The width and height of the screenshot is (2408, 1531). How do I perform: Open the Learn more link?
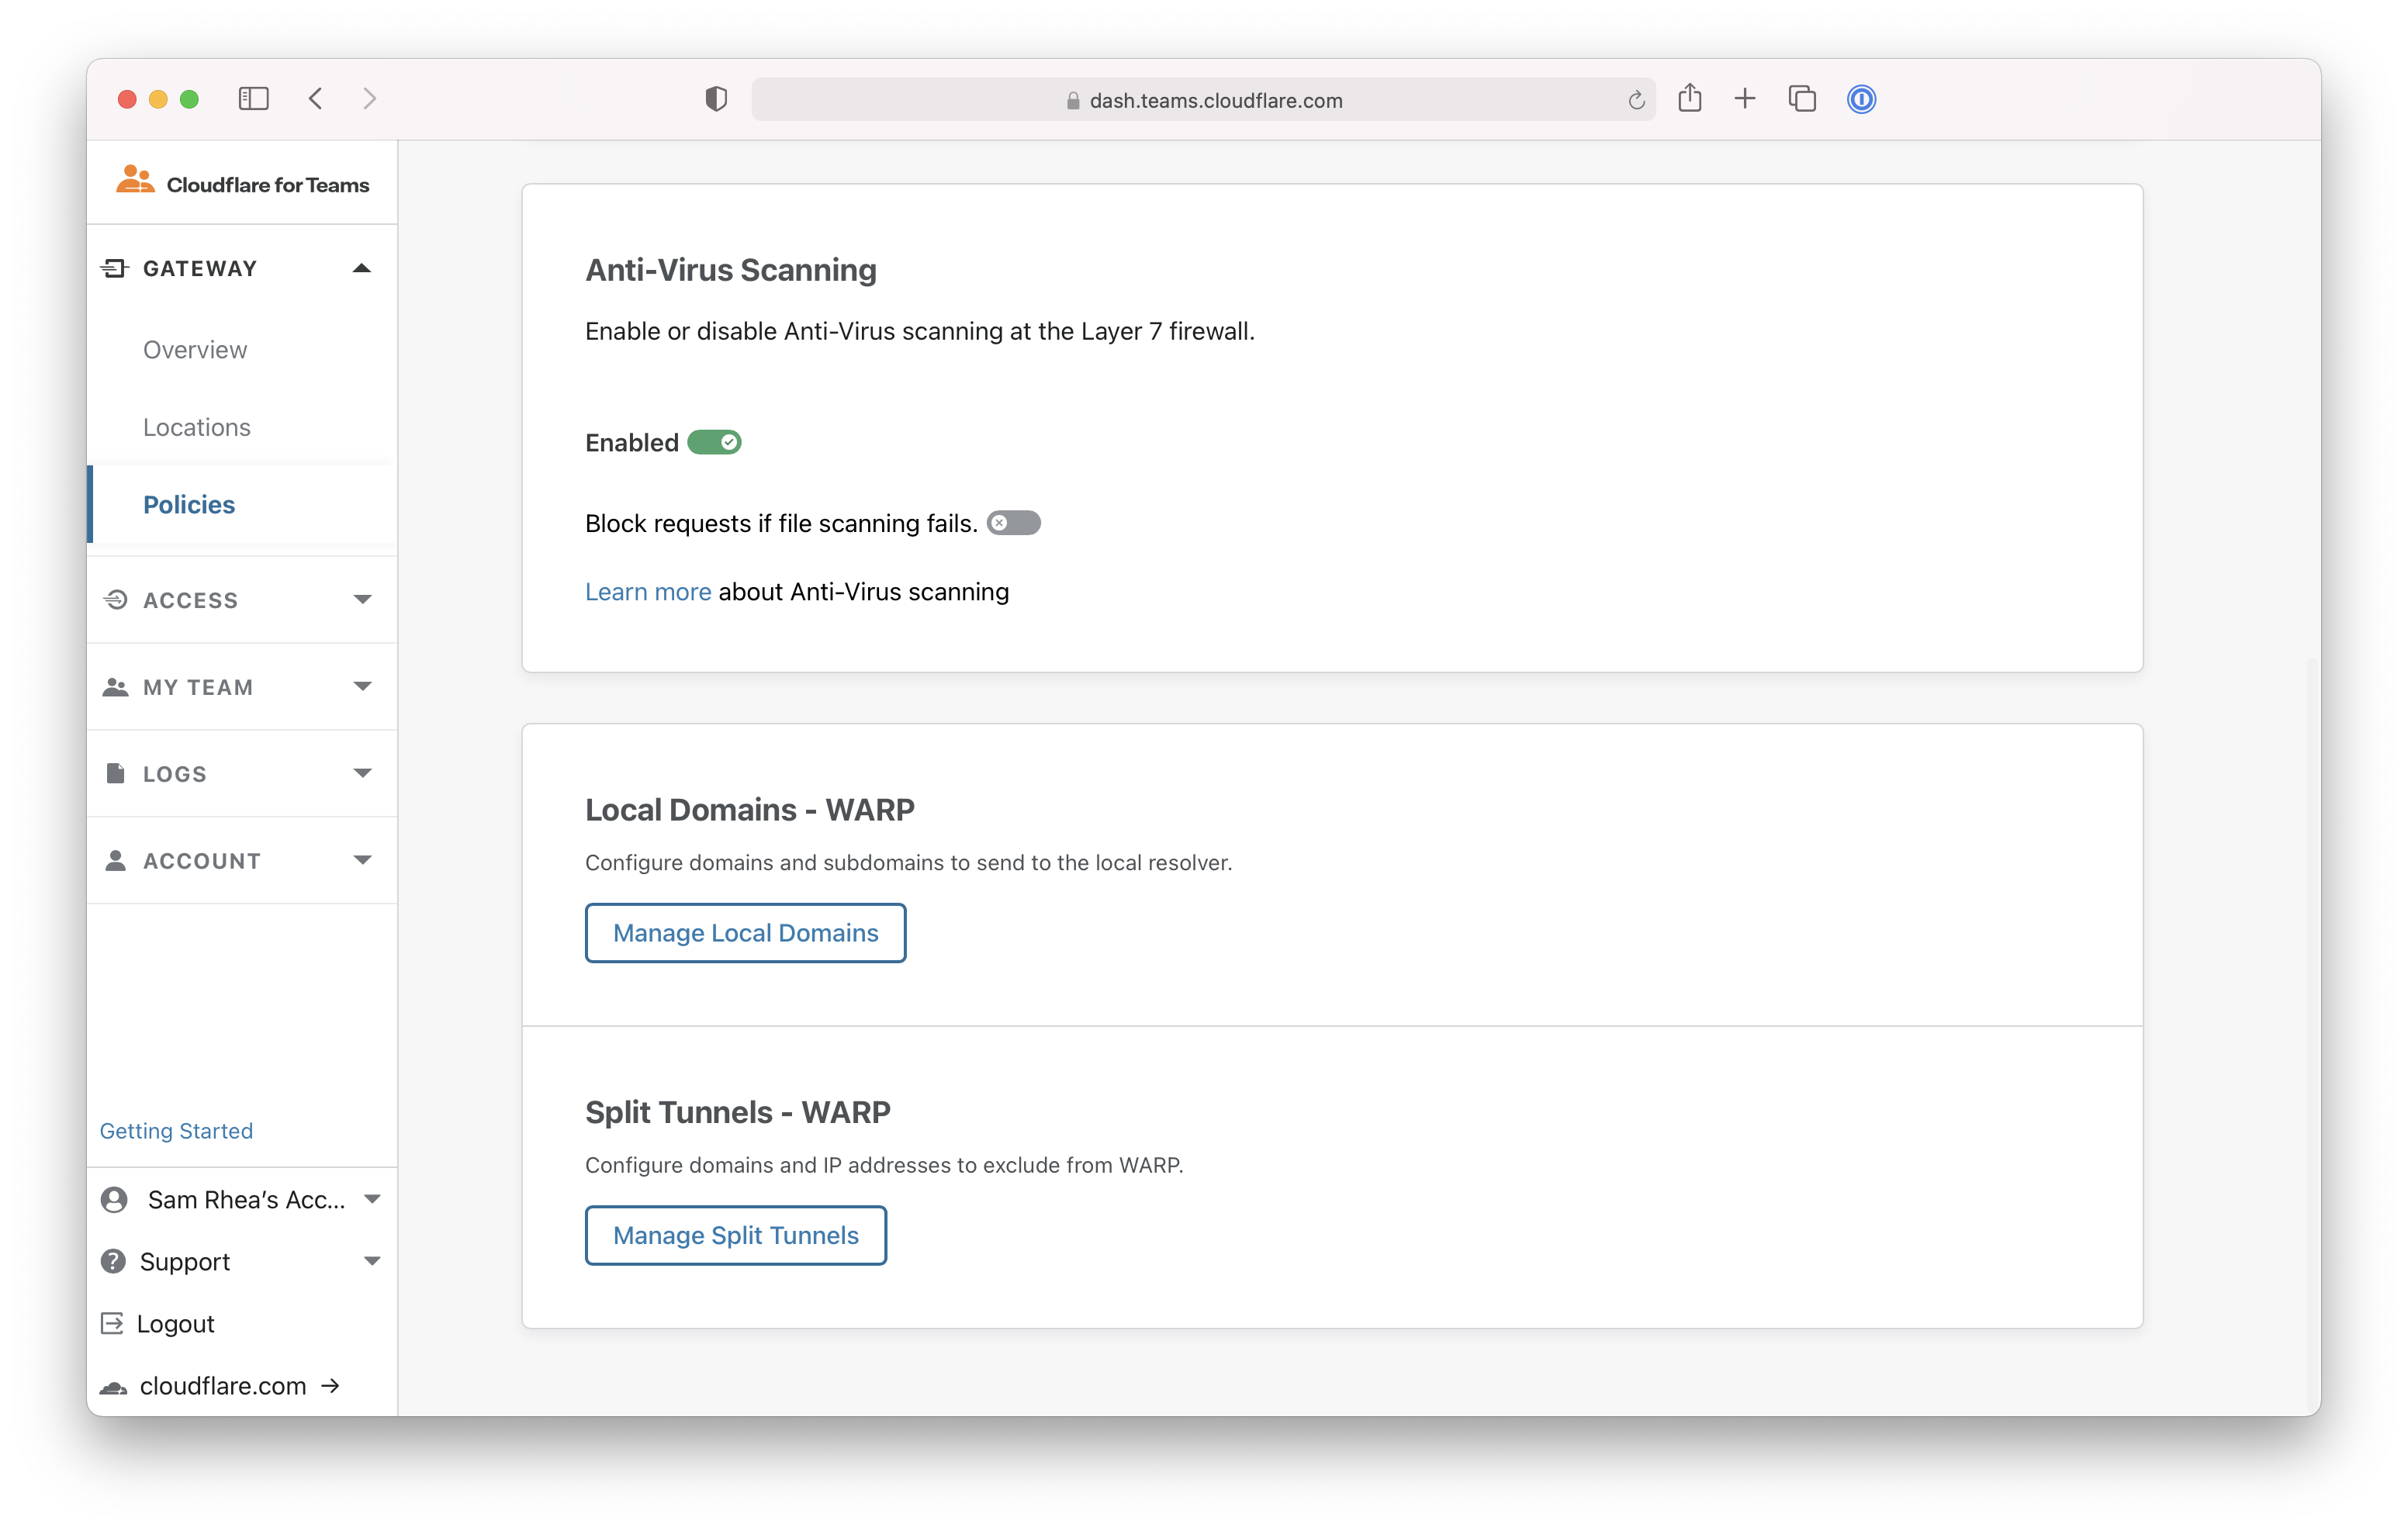(x=648, y=592)
